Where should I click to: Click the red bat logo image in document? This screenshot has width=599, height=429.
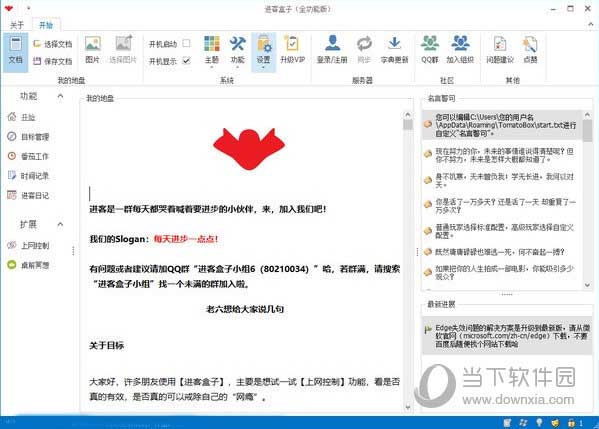tap(249, 149)
